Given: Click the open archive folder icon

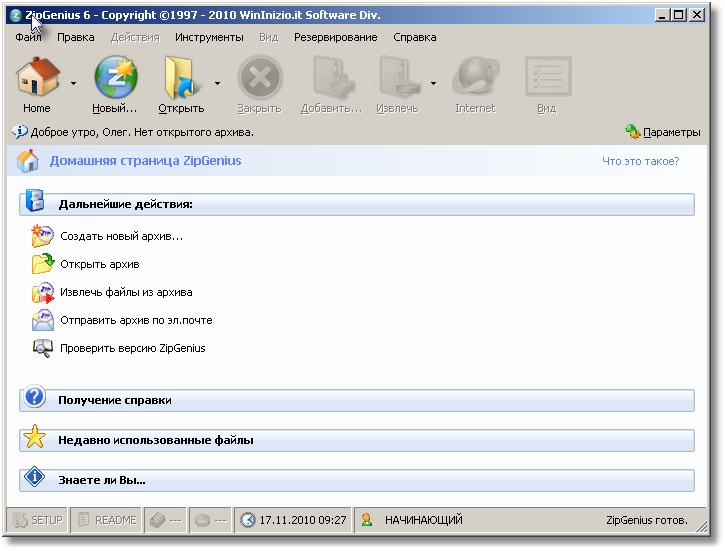Looking at the screenshot, I should coord(43,263).
